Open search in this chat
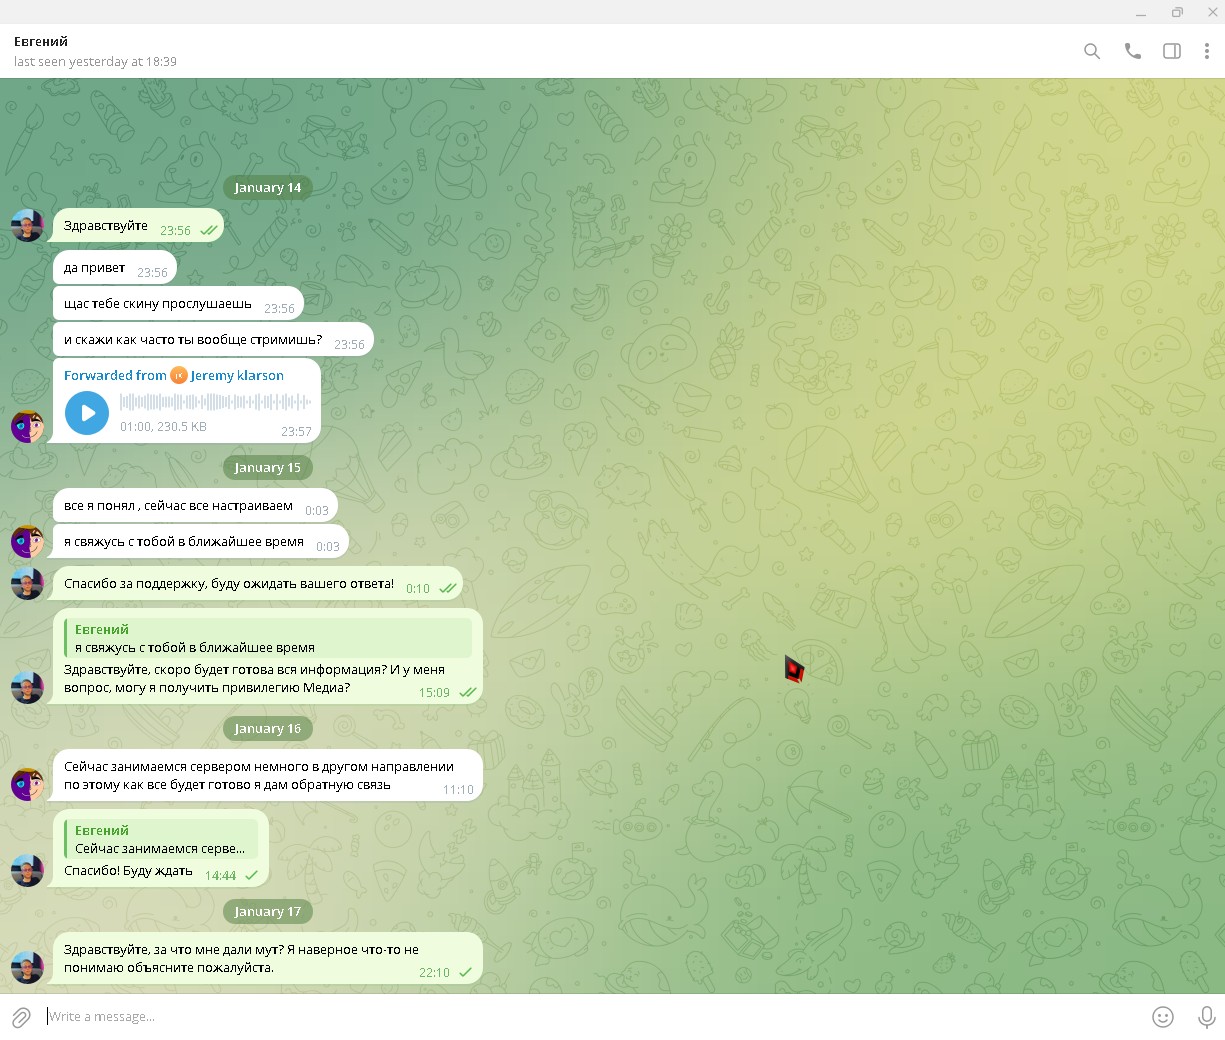1225x1040 pixels. tap(1092, 51)
